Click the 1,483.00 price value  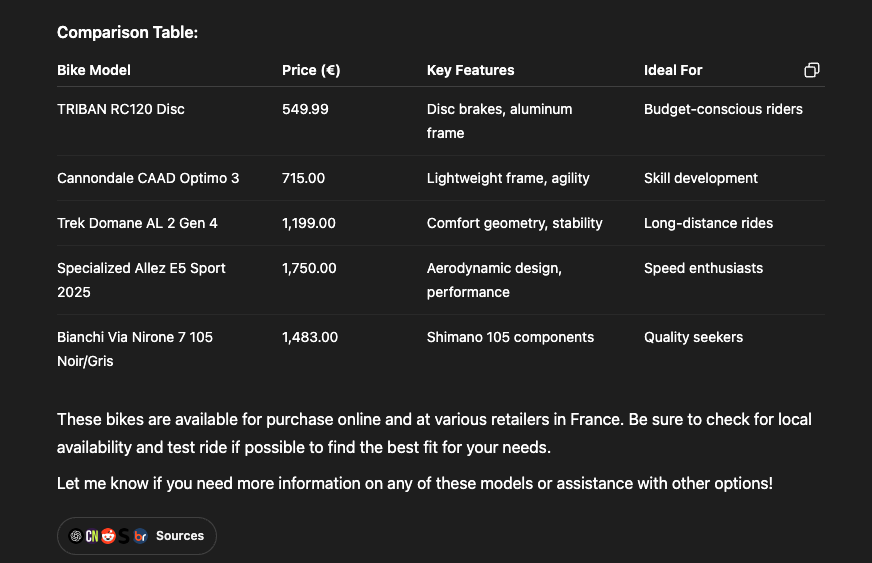(x=310, y=337)
